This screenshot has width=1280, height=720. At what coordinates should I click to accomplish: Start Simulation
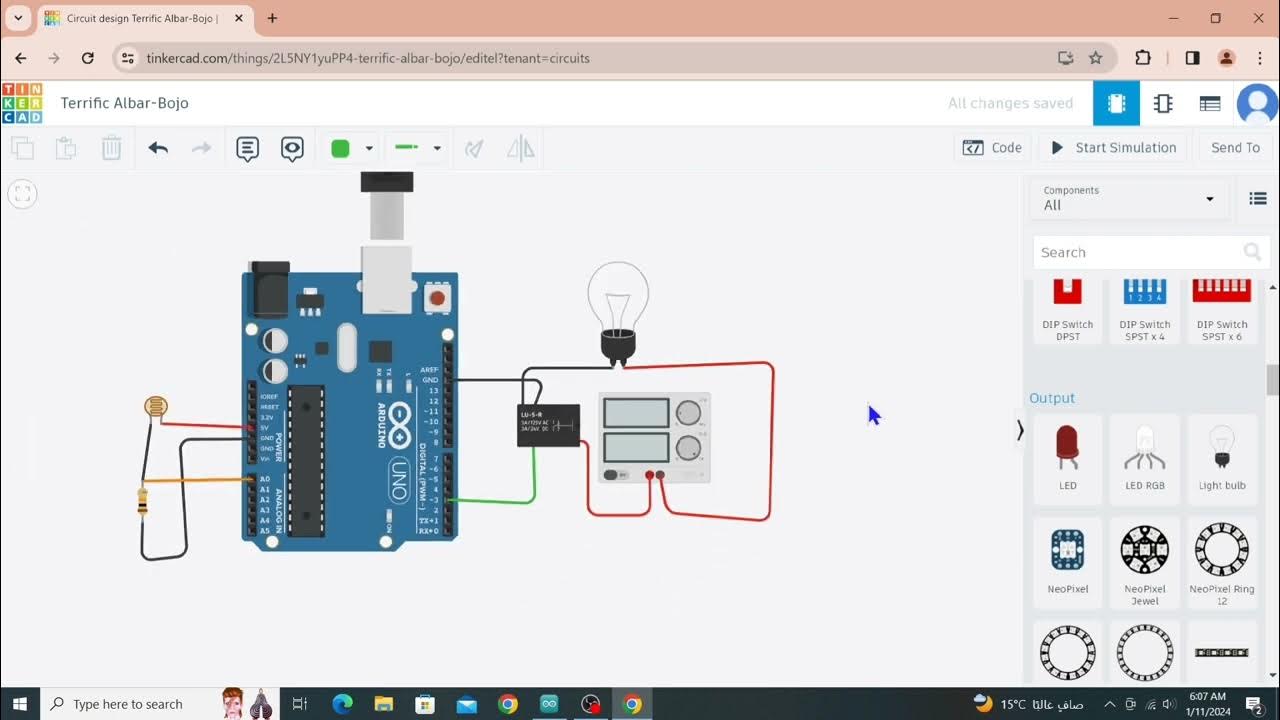[1113, 148]
